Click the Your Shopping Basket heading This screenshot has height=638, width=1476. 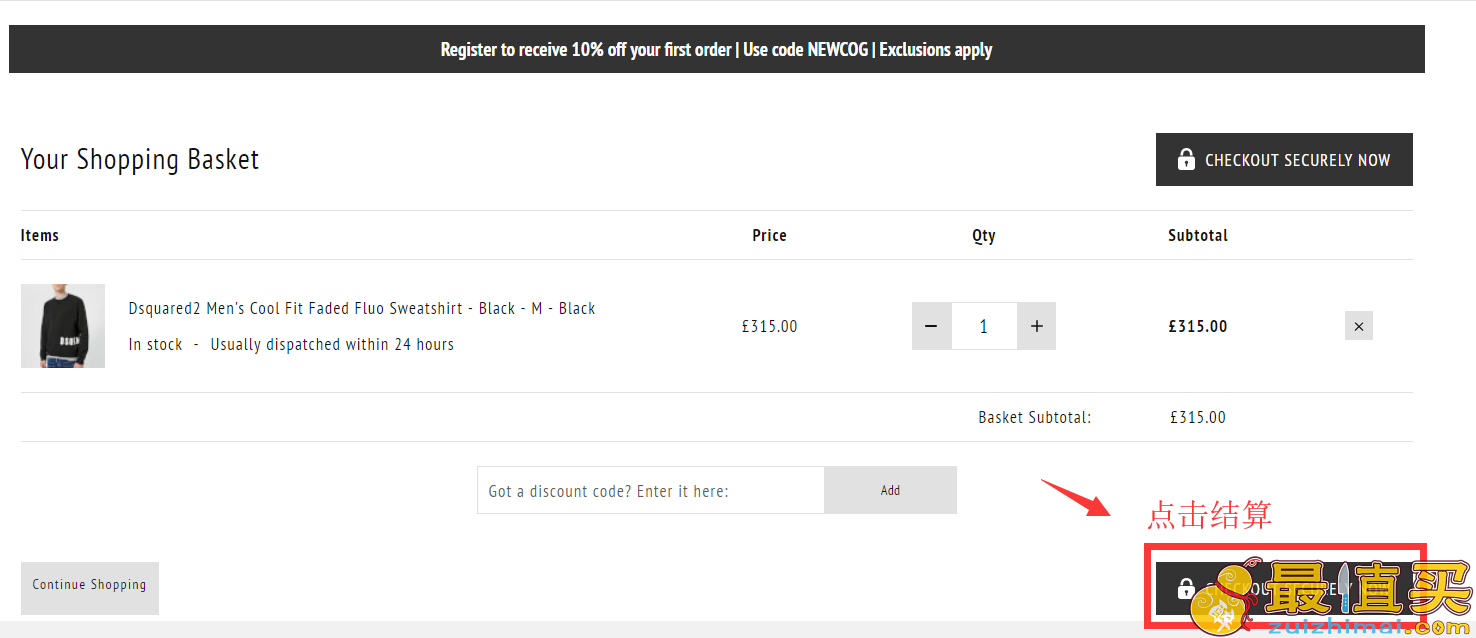140,160
